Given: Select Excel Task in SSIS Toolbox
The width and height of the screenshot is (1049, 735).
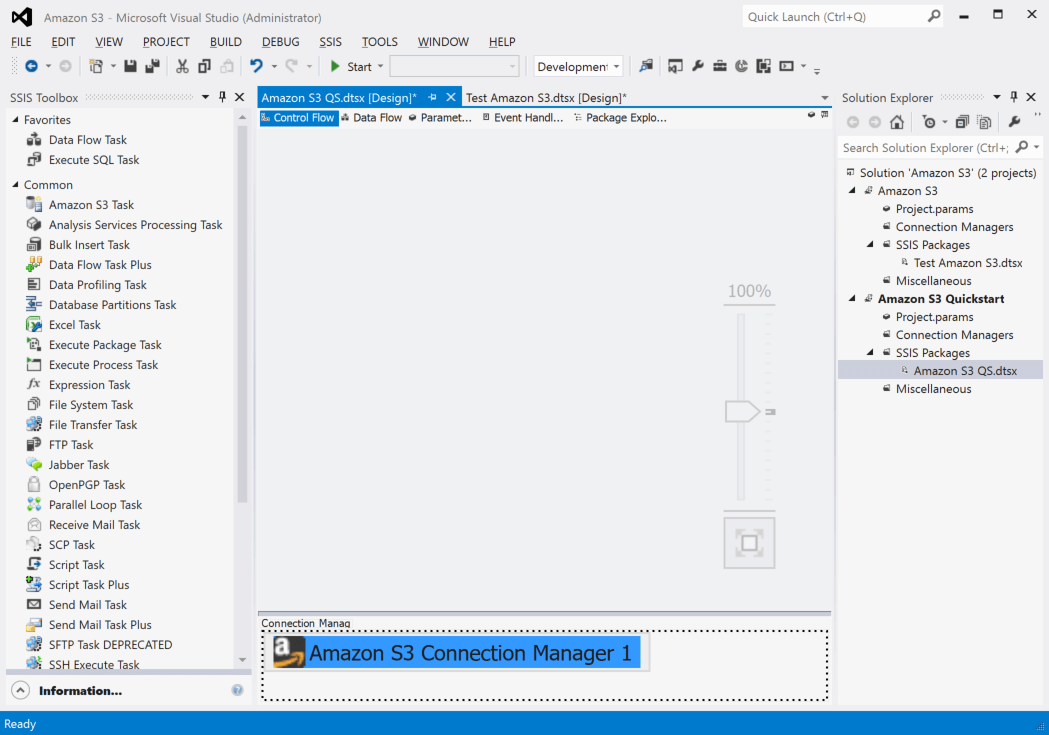Looking at the screenshot, I should pos(75,325).
